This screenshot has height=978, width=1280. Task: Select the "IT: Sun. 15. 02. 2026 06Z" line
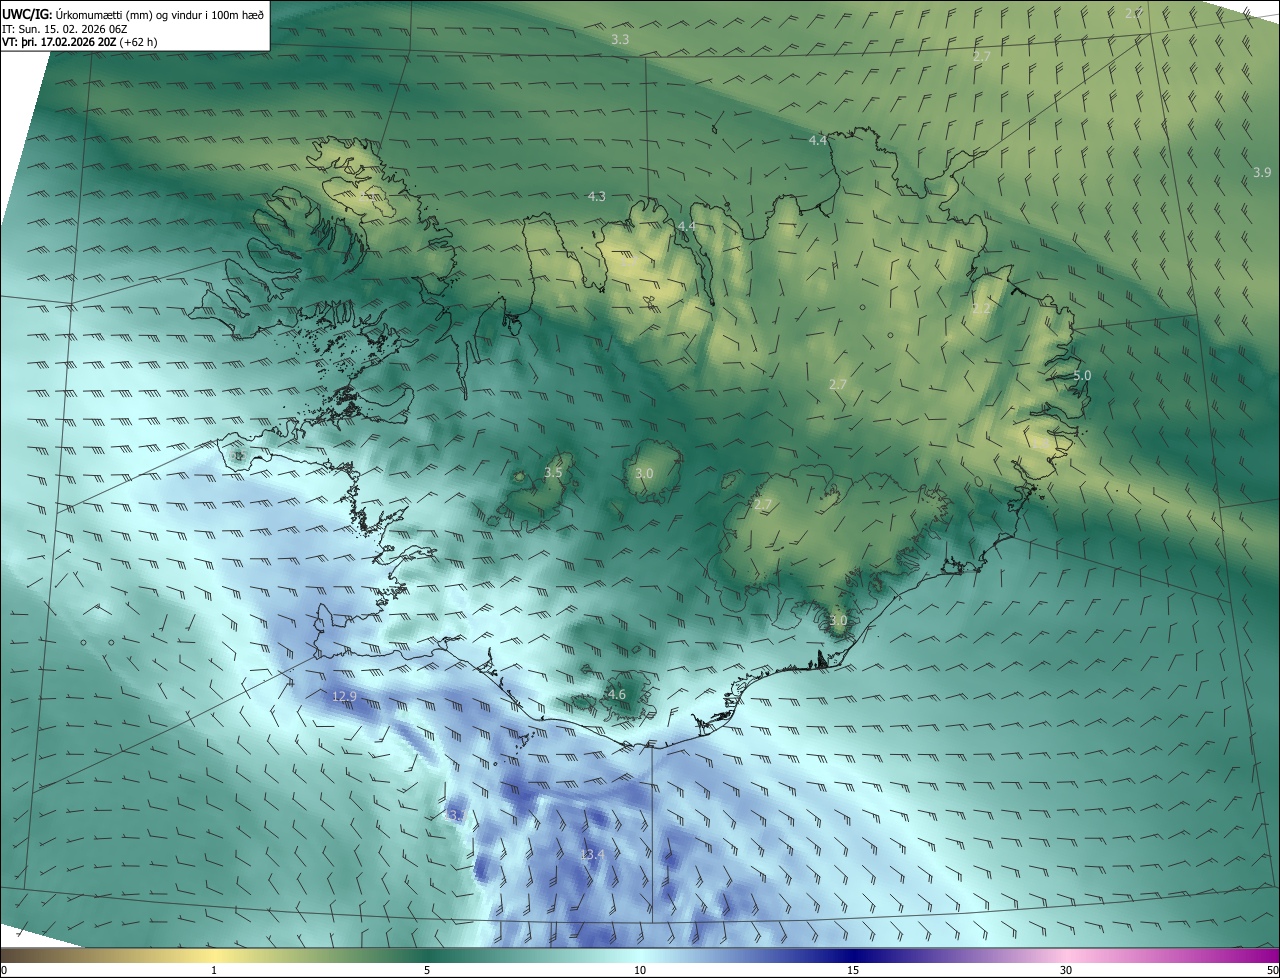(65, 28)
